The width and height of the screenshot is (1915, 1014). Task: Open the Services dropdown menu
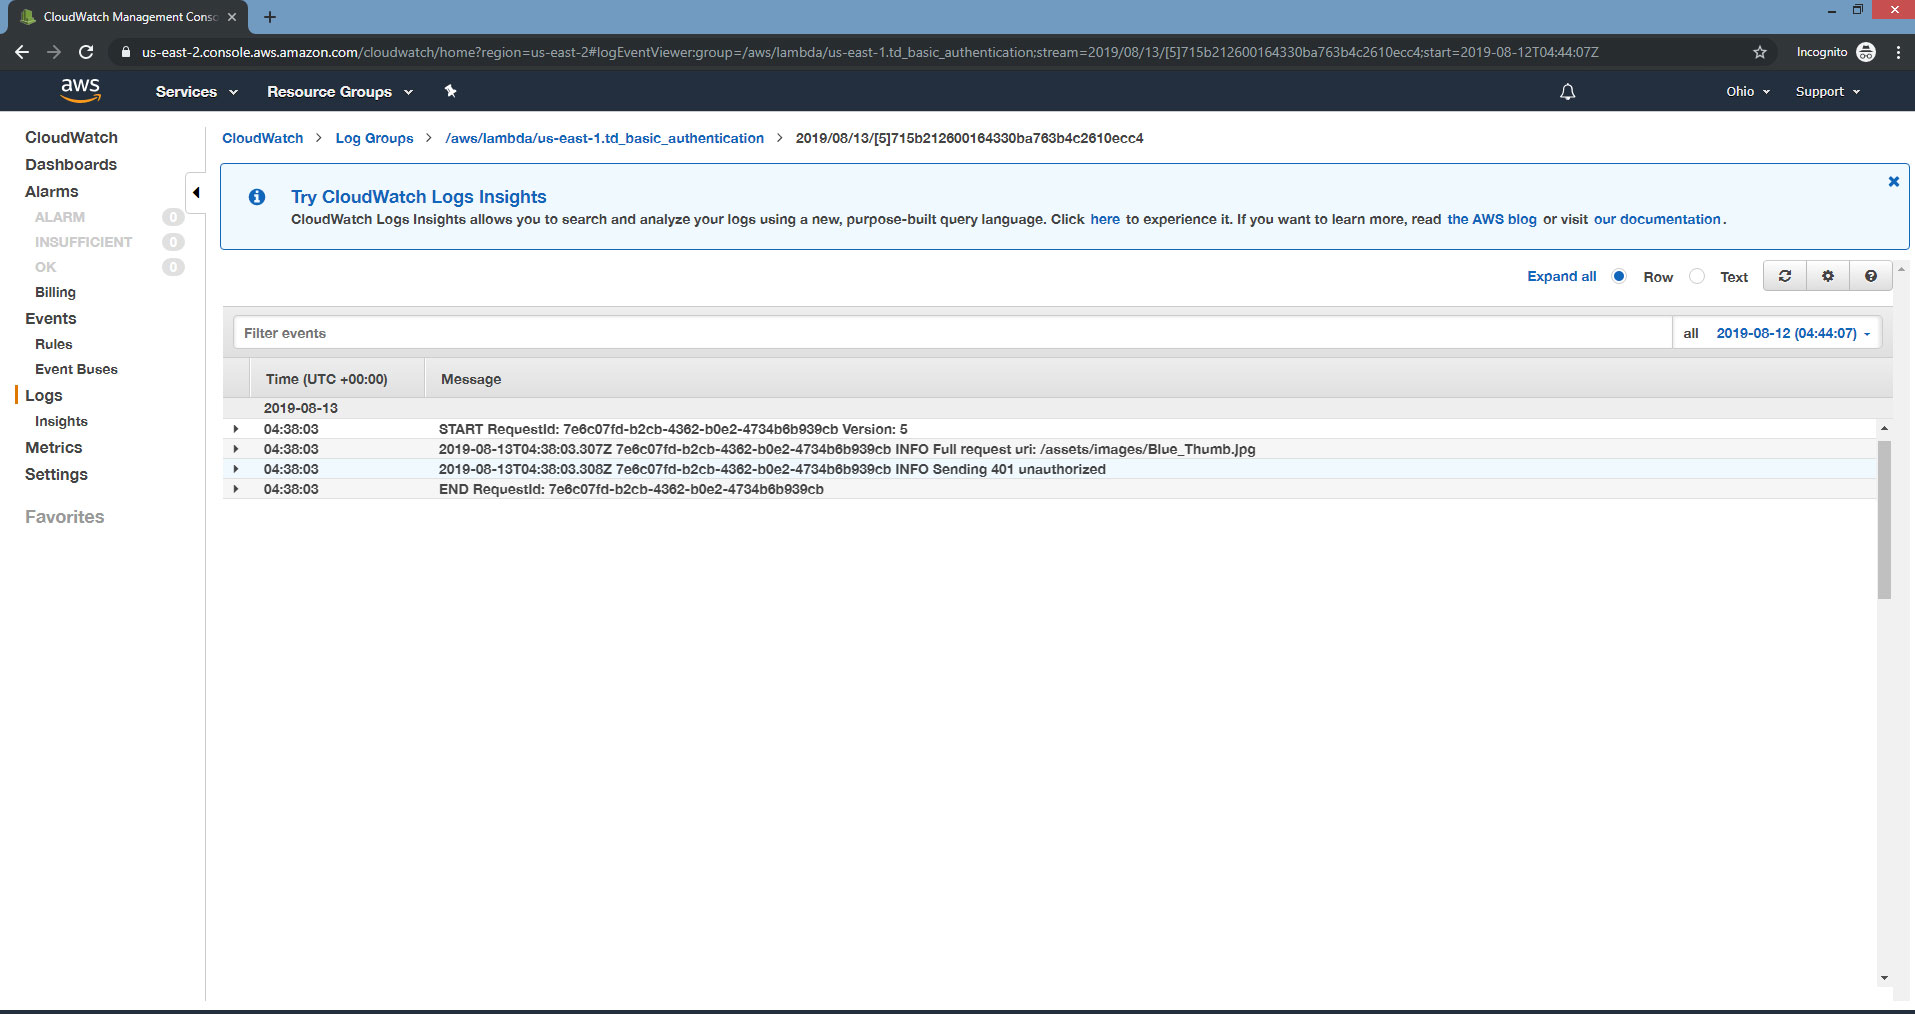196,91
